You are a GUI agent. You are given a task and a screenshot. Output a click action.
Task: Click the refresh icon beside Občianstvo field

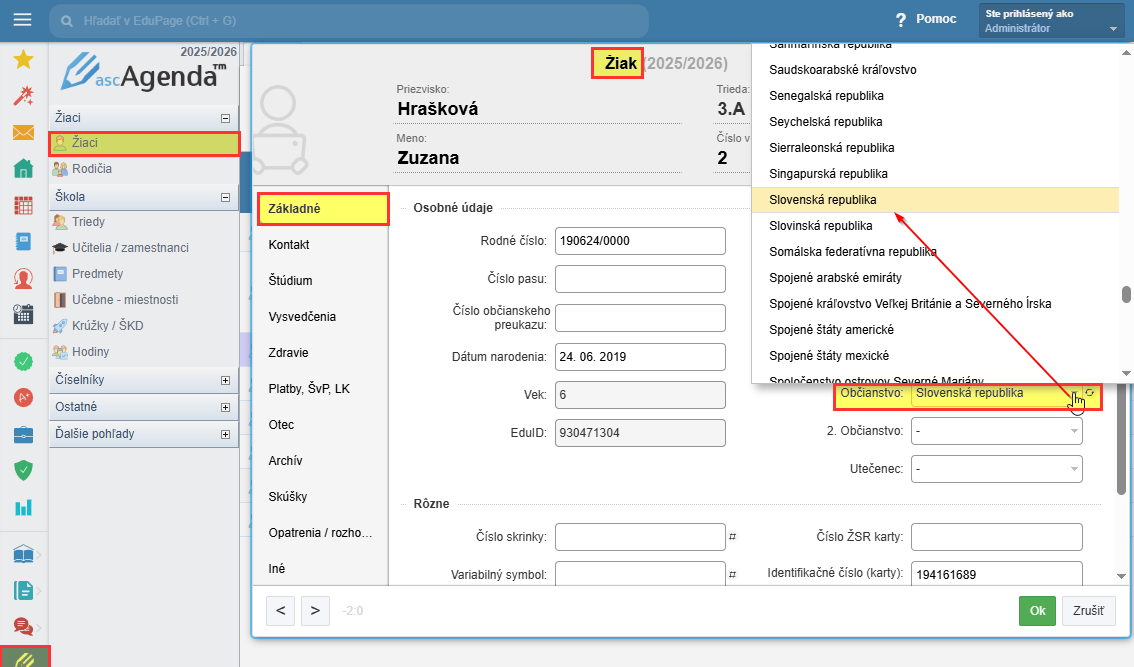pyautogui.click(x=1090, y=394)
